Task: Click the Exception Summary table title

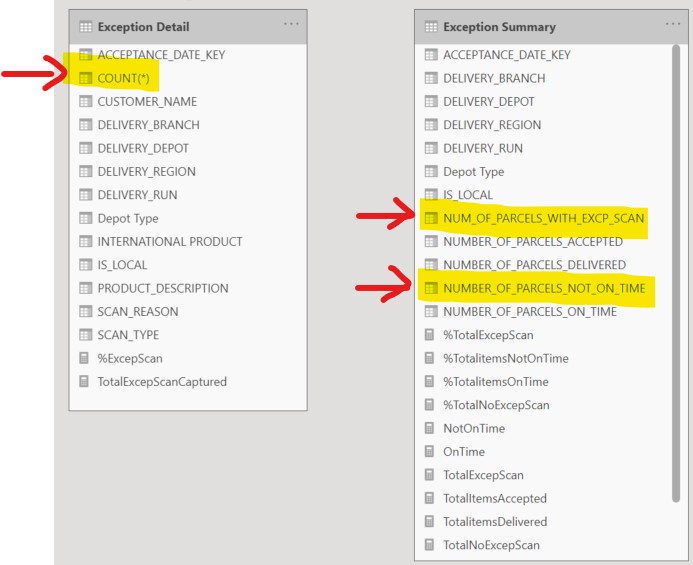Action: click(499, 27)
